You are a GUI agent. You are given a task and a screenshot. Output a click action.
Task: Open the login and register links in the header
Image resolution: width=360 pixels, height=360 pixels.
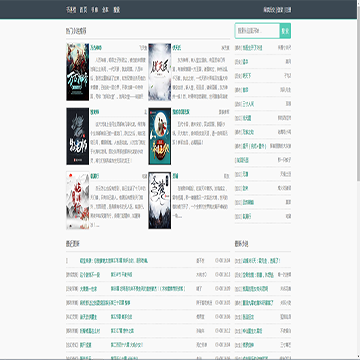pyautogui.click(x=277, y=10)
